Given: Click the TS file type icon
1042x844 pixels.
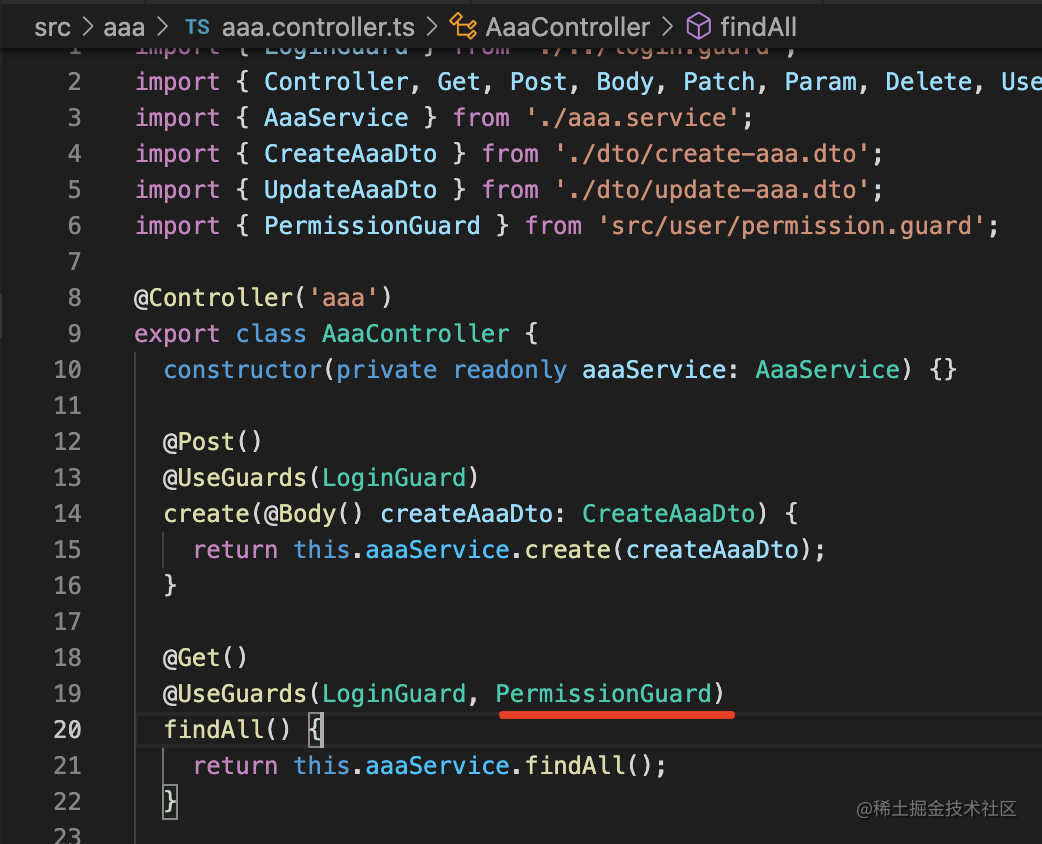Looking at the screenshot, I should coord(197,27).
